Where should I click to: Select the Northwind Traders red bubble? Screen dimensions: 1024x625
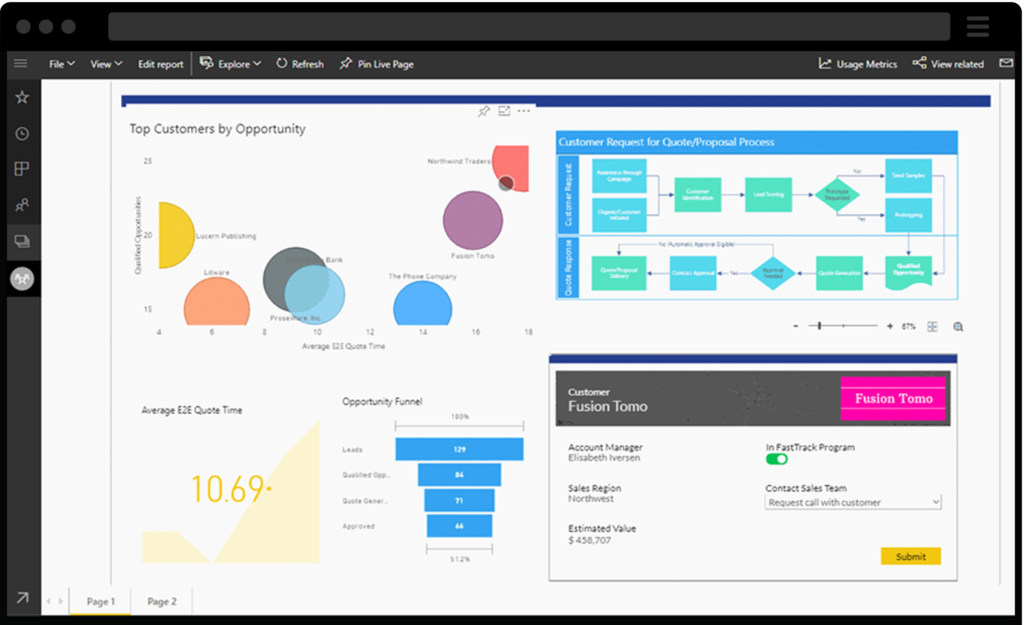point(513,167)
